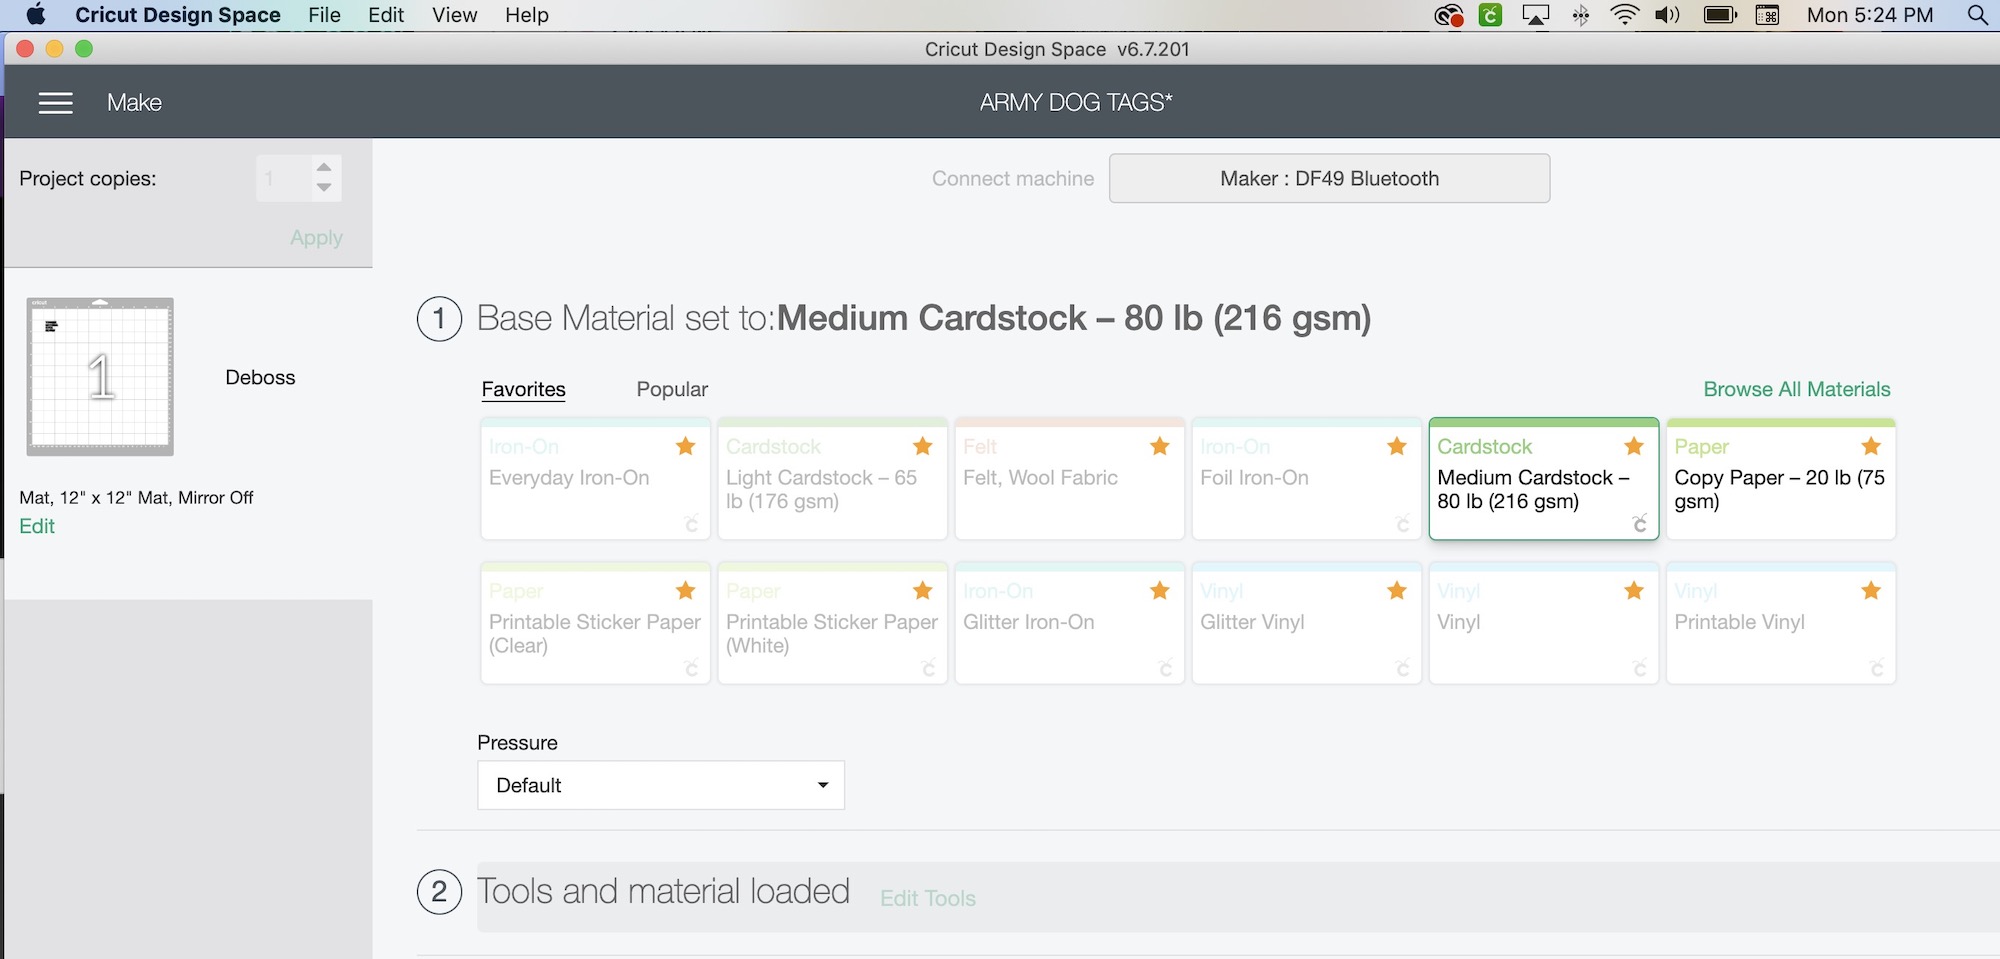Toggle favorite star on Felt, Wool Fabric
This screenshot has width=2000, height=959.
pos(1160,446)
